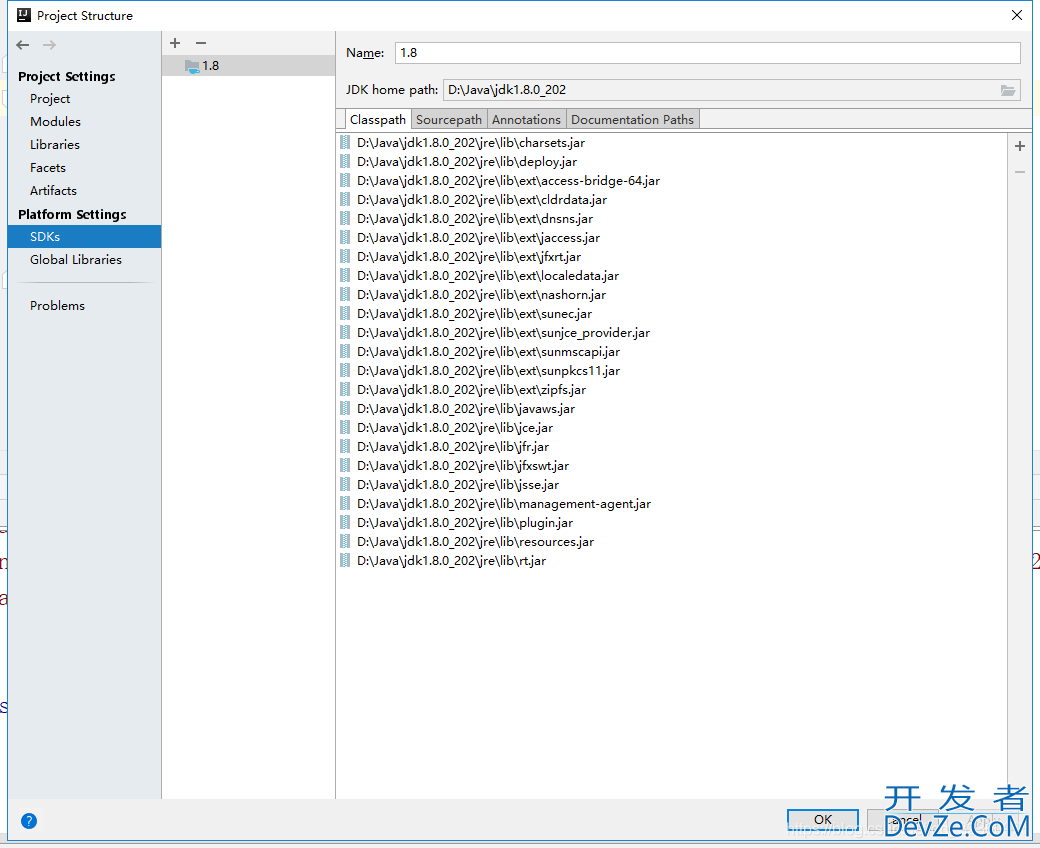Browse JDK home path folder icon
The height and width of the screenshot is (848, 1040).
point(1008,90)
